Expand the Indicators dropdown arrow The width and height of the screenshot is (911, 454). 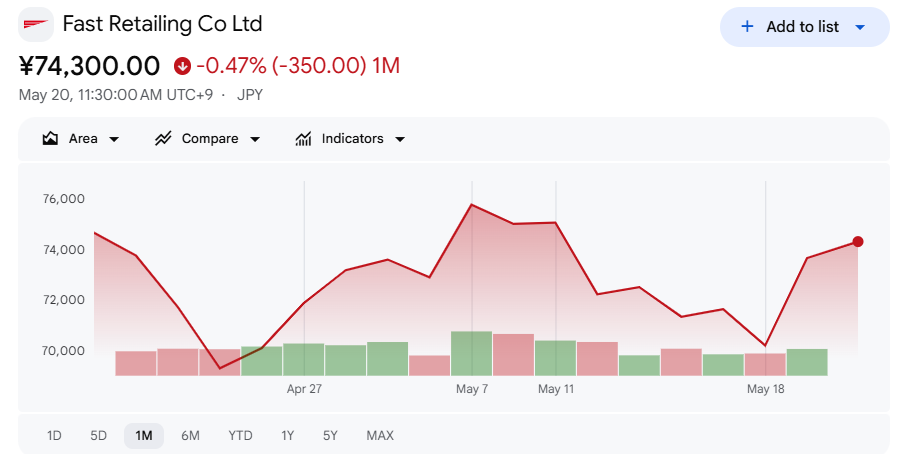pos(400,140)
